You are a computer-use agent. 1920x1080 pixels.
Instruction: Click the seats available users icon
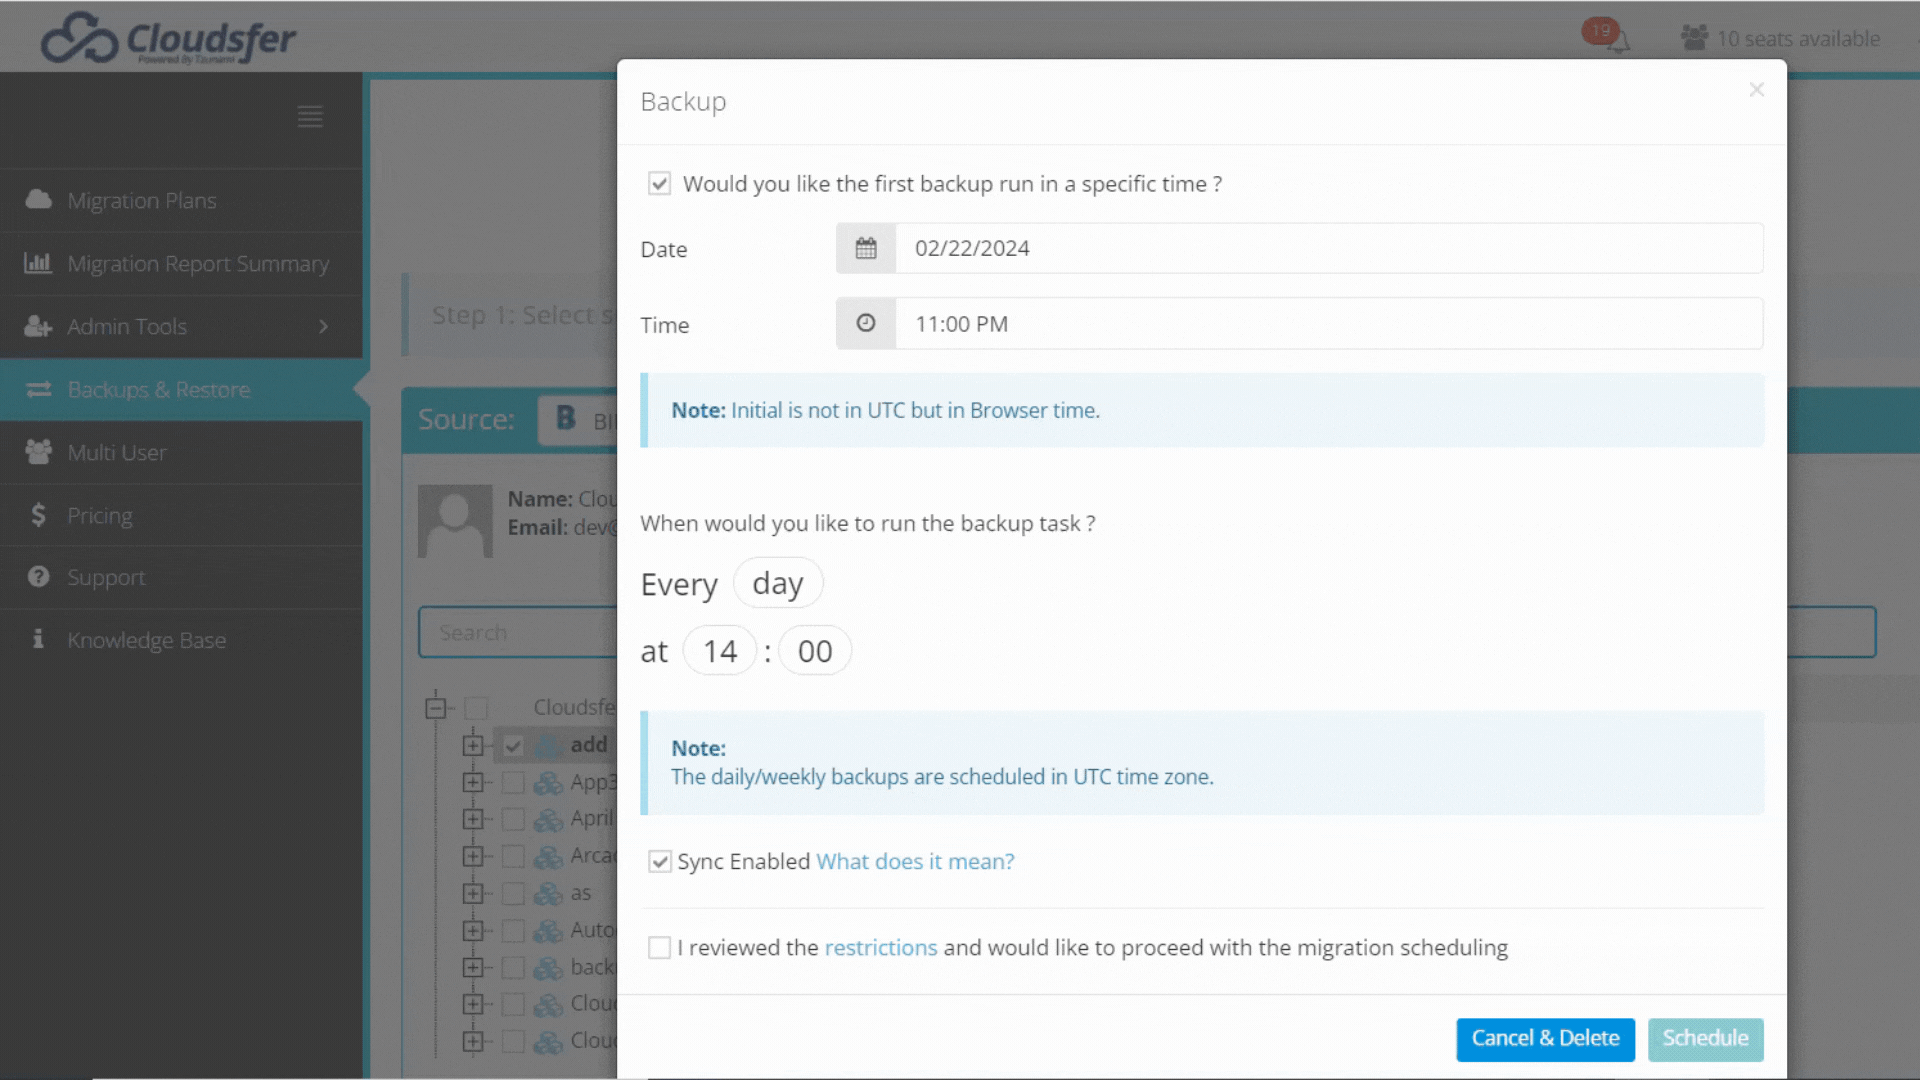[x=1694, y=38]
